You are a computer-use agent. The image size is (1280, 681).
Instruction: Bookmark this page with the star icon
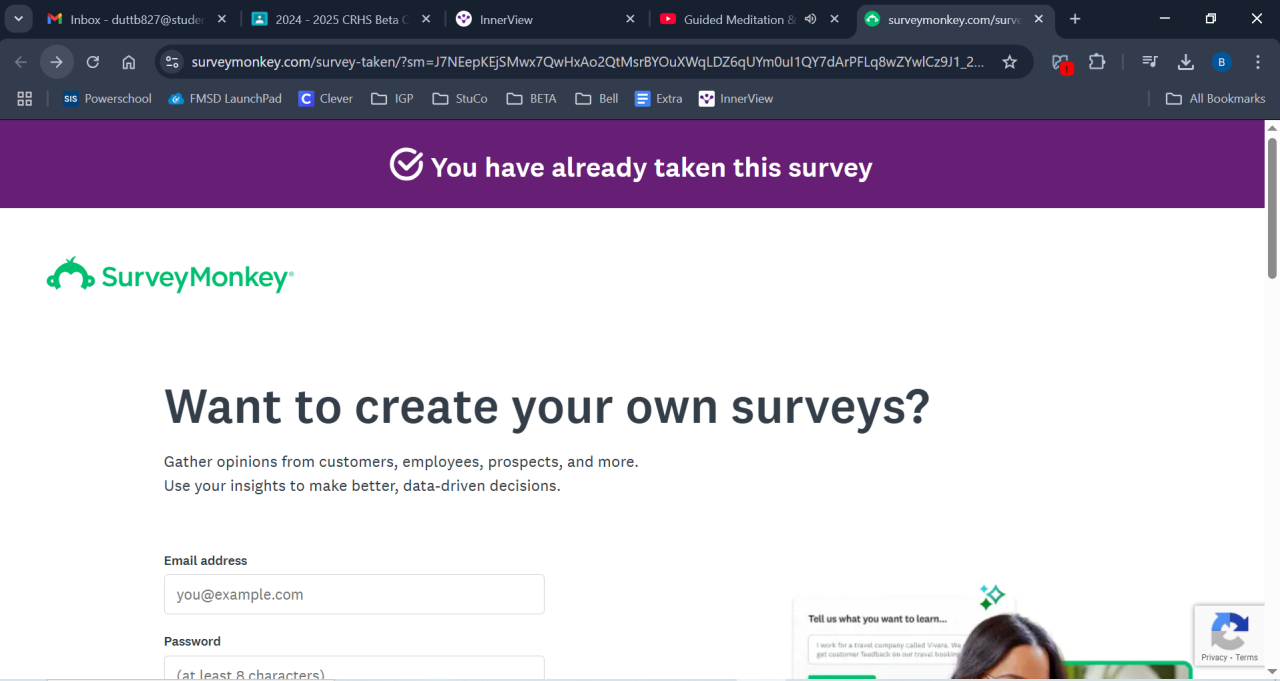point(1010,62)
